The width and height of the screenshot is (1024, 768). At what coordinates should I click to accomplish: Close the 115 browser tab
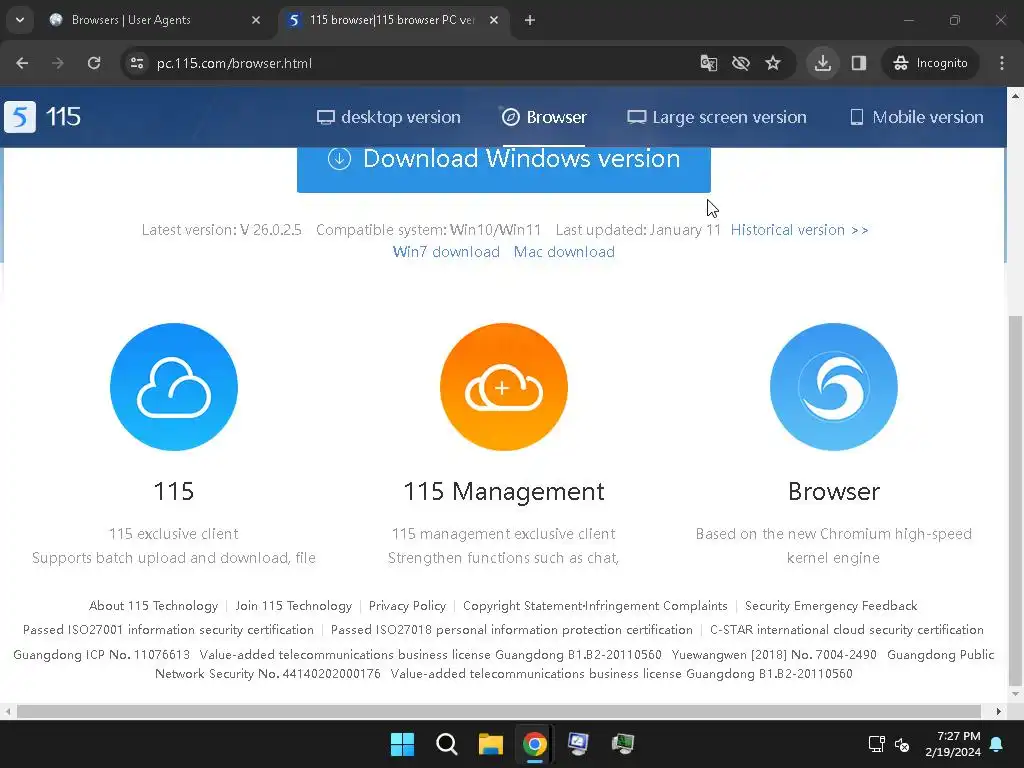point(494,20)
